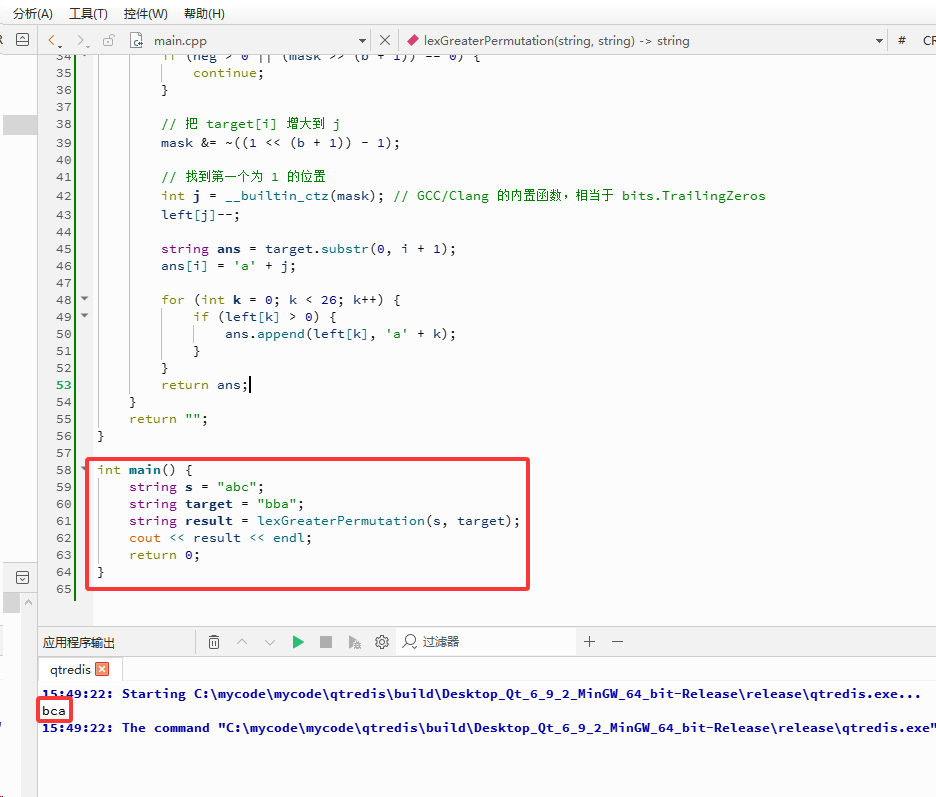Image resolution: width=936 pixels, height=797 pixels.
Task: Click the "return ans;" statement on line 53
Action: tap(205, 385)
